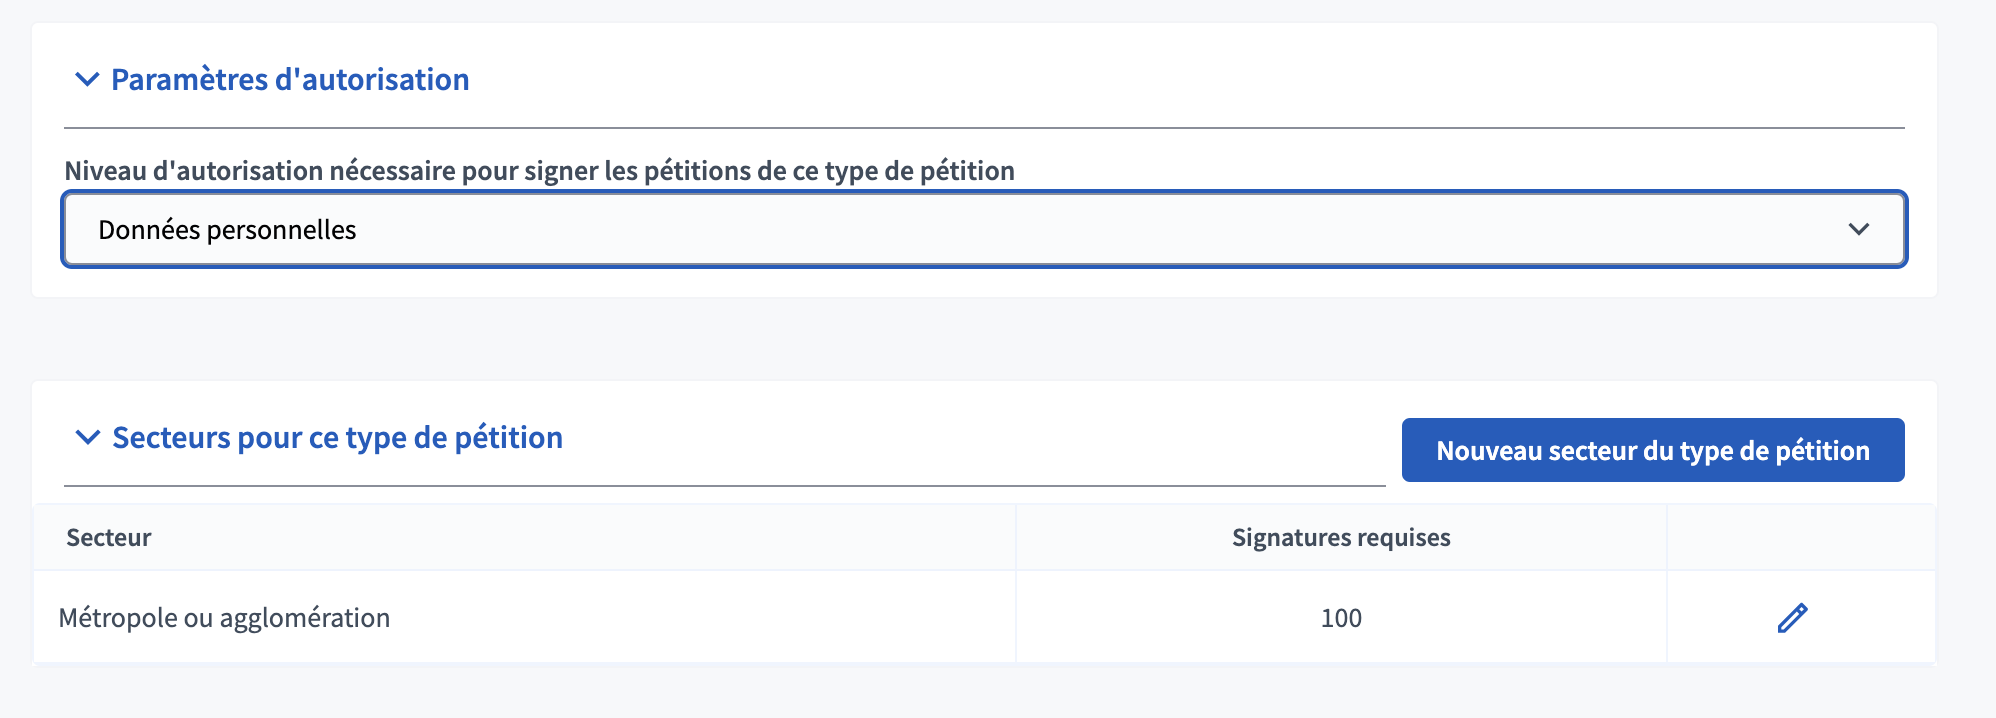Click blank middle area of the authorization select field

[1000, 230]
